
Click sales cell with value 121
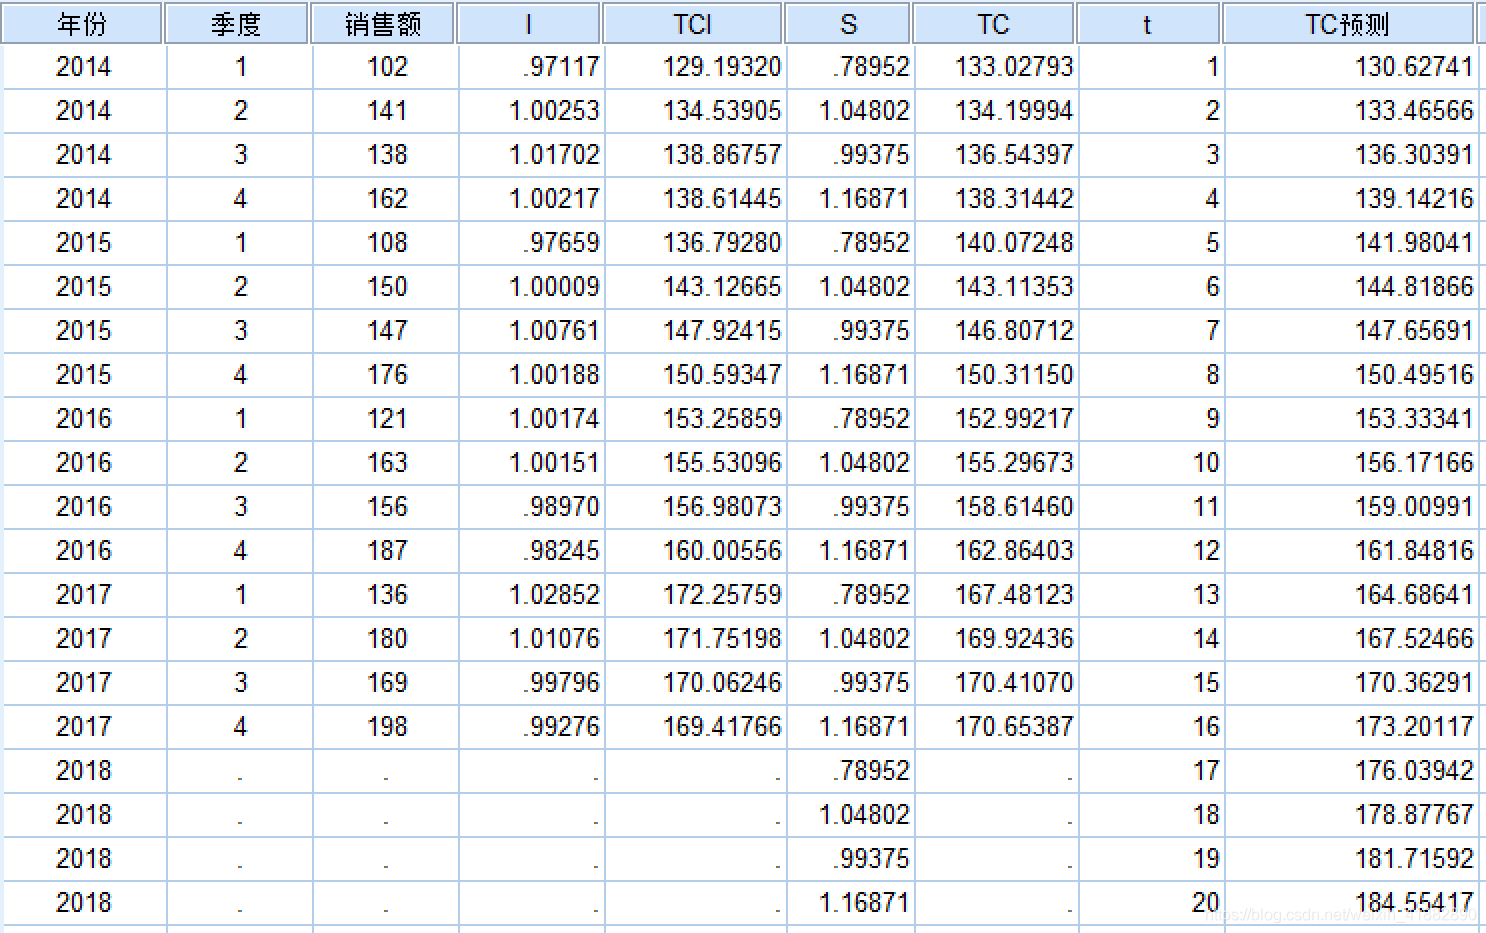(x=386, y=419)
